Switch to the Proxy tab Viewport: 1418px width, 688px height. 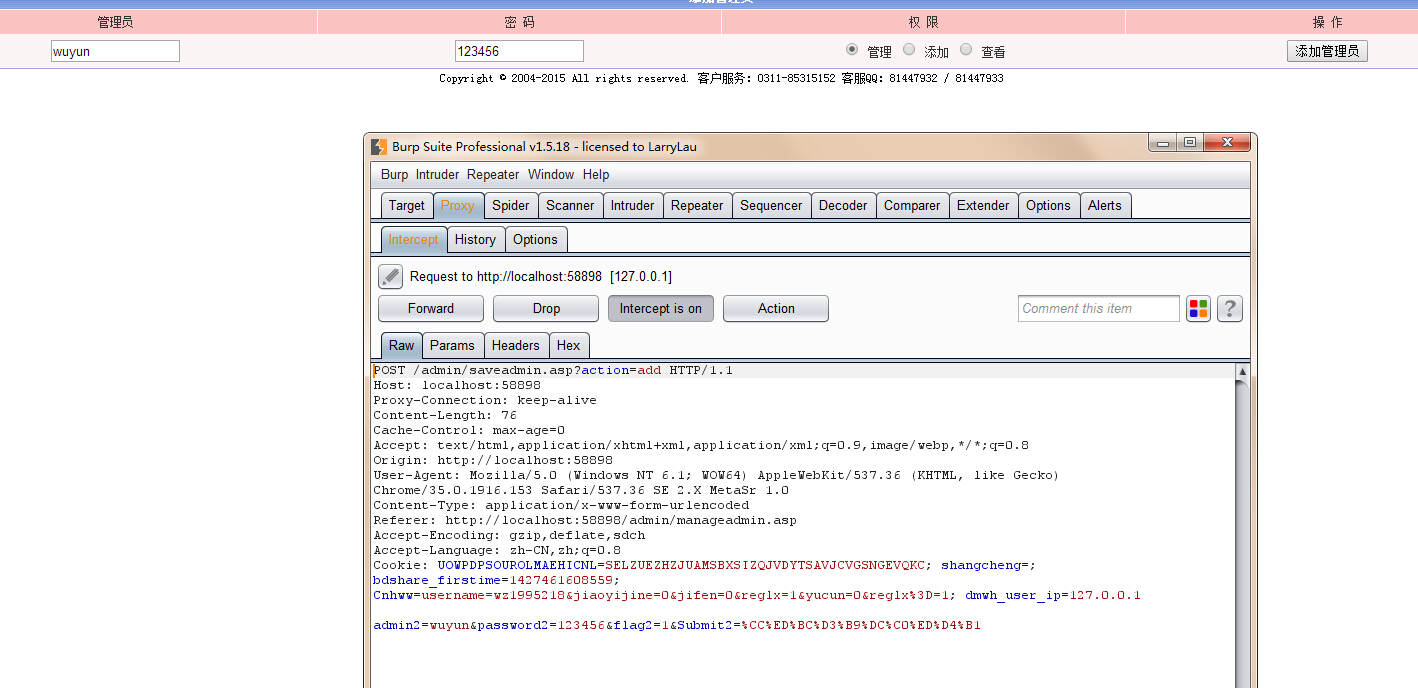pos(458,206)
